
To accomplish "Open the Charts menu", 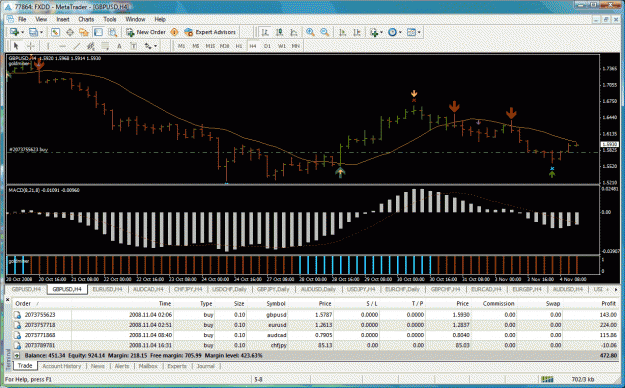I will (86, 19).
